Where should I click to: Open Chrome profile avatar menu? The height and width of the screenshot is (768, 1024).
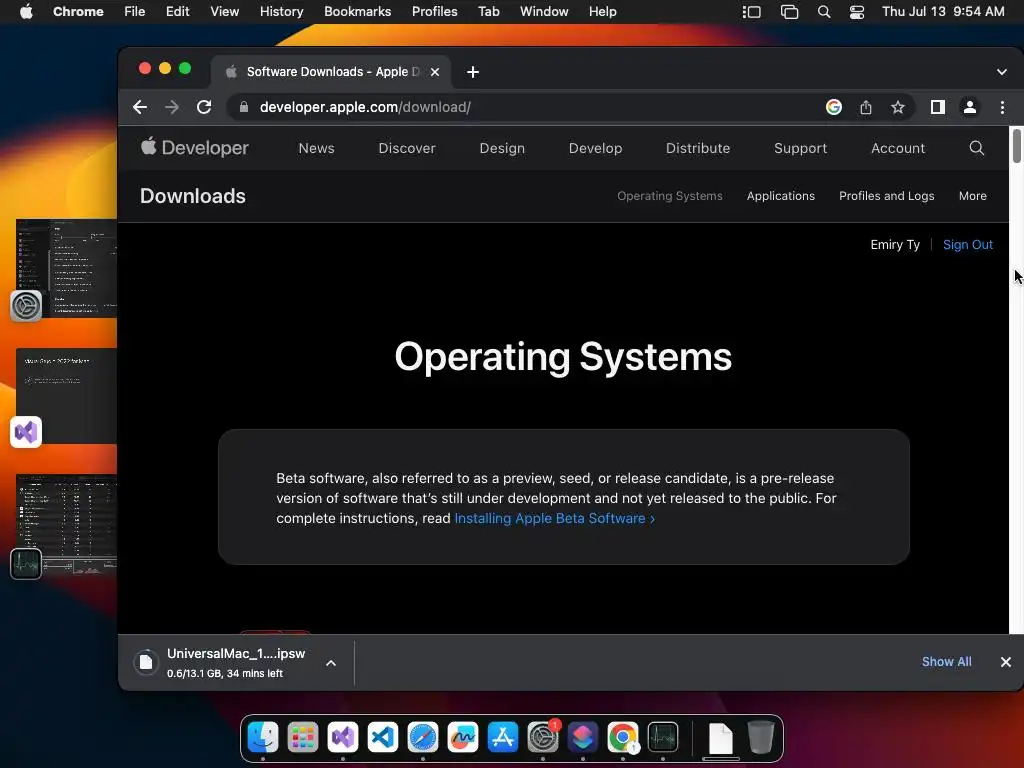pos(970,107)
